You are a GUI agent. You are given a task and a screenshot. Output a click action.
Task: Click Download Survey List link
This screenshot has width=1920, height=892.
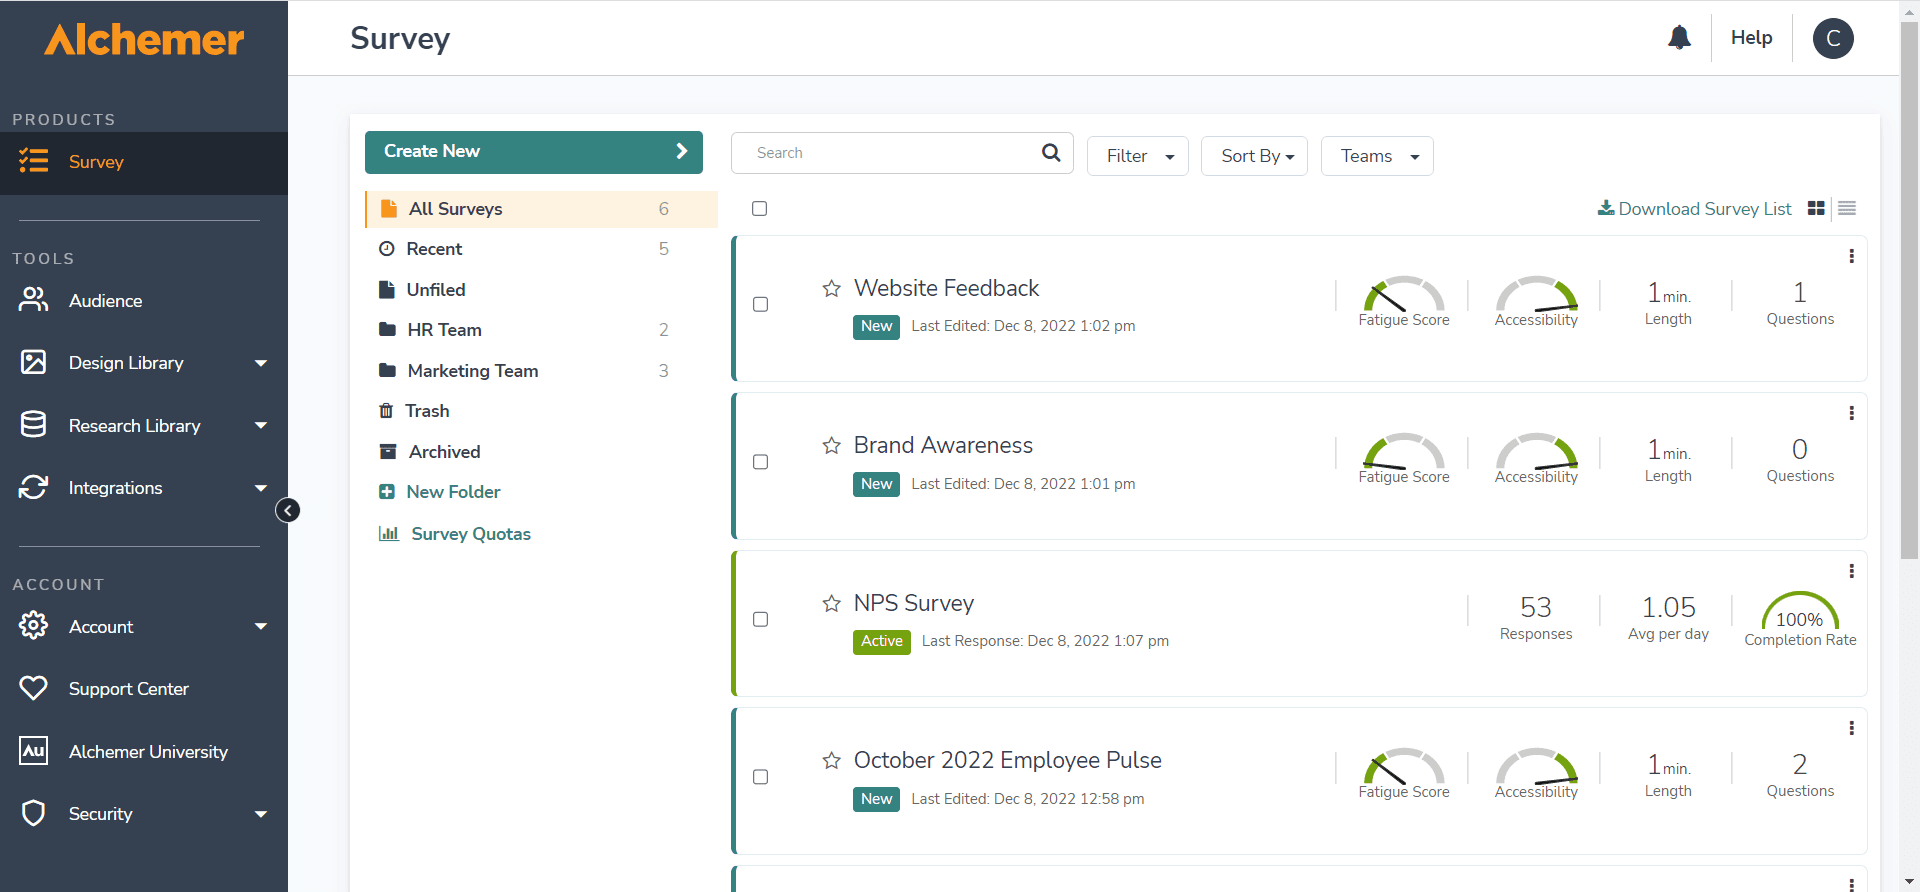pos(1695,209)
